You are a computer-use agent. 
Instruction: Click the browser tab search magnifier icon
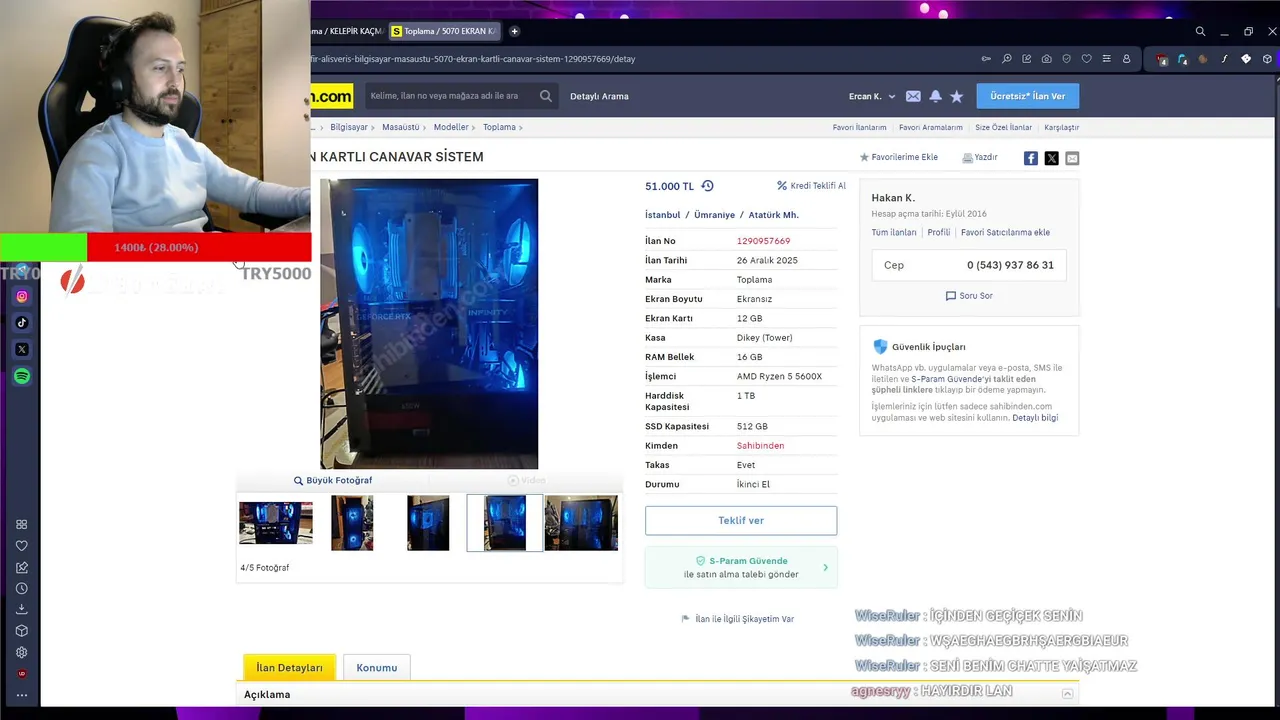tap(1200, 31)
